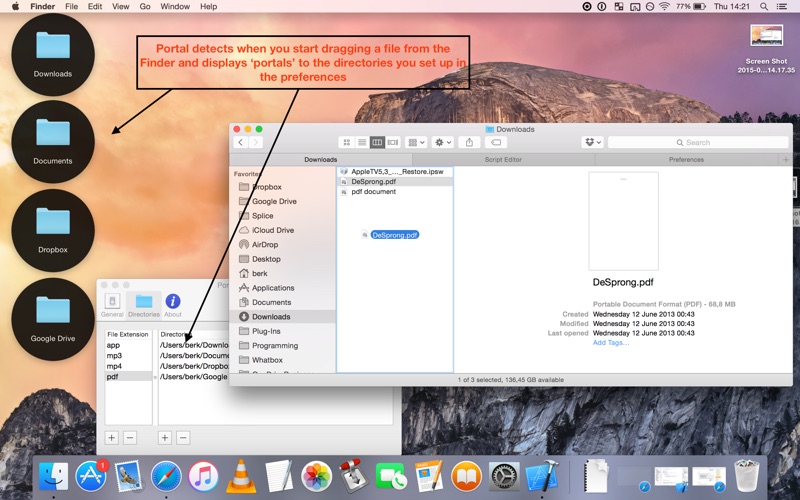This screenshot has width=800, height=500.
Task: Select the 'mp3' file extension row
Action: pos(129,356)
